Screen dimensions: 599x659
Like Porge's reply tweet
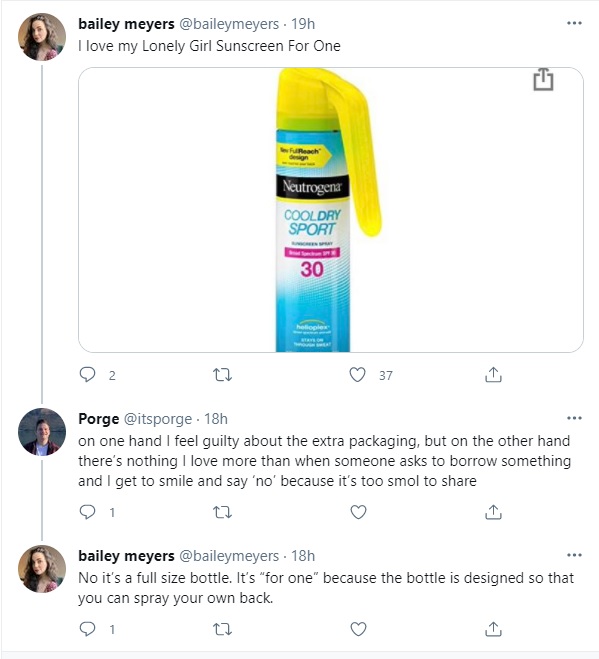[x=358, y=512]
